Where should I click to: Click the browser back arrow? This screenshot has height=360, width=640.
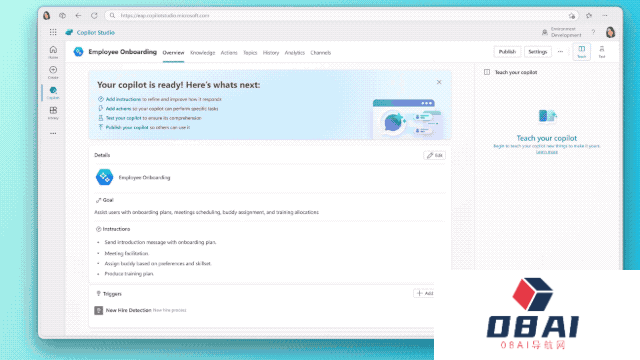[x=78, y=16]
